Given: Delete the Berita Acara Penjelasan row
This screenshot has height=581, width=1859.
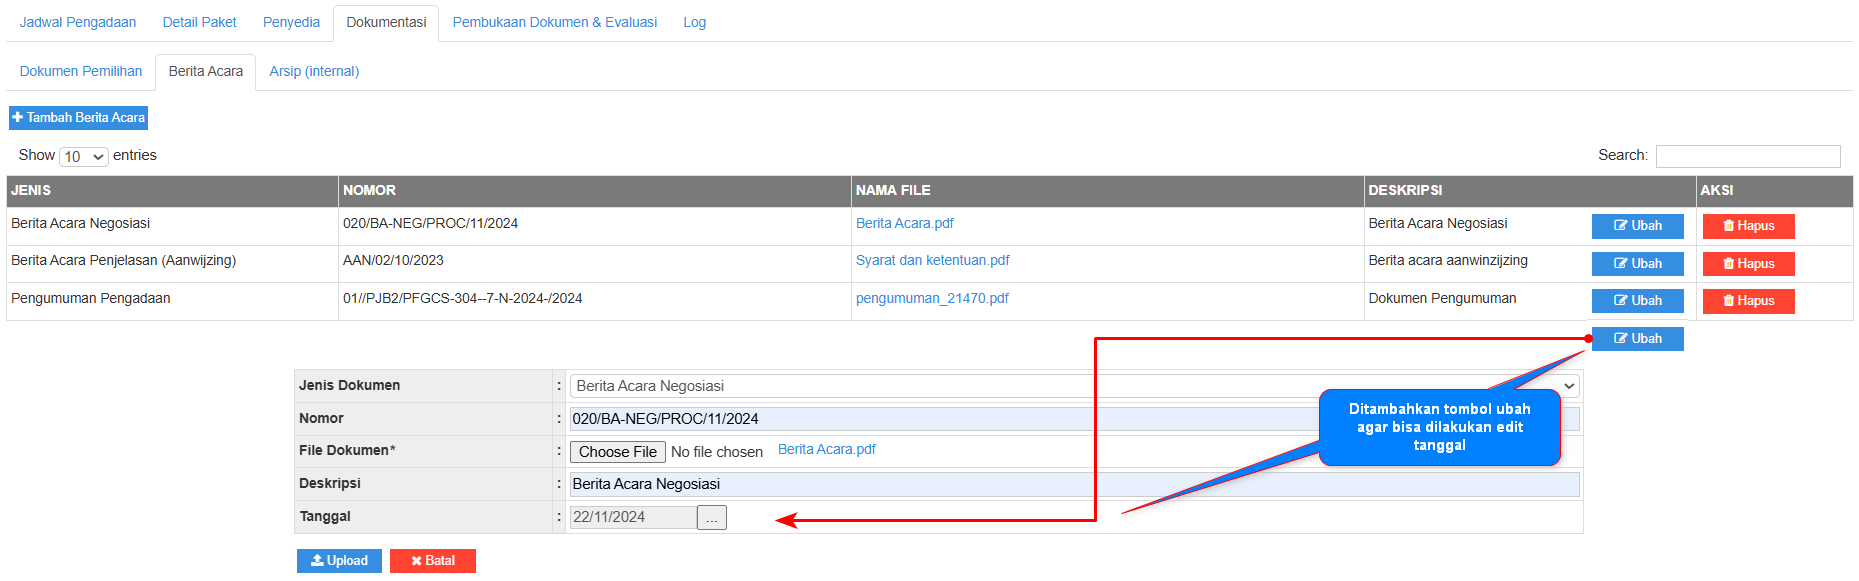Looking at the screenshot, I should 1748,264.
